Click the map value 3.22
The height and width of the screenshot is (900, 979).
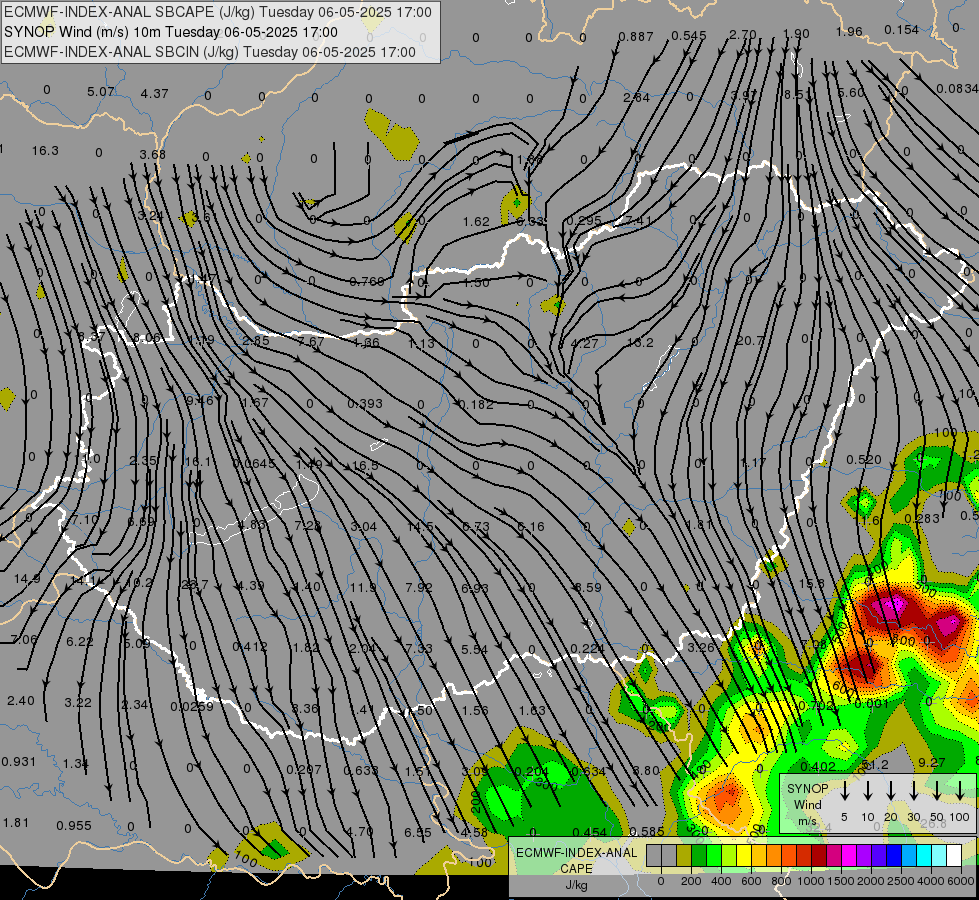coord(77,703)
